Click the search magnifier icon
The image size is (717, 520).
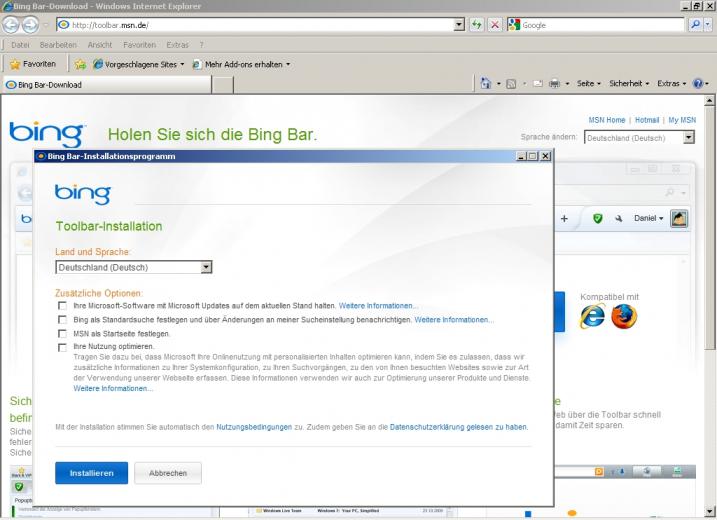(x=695, y=25)
